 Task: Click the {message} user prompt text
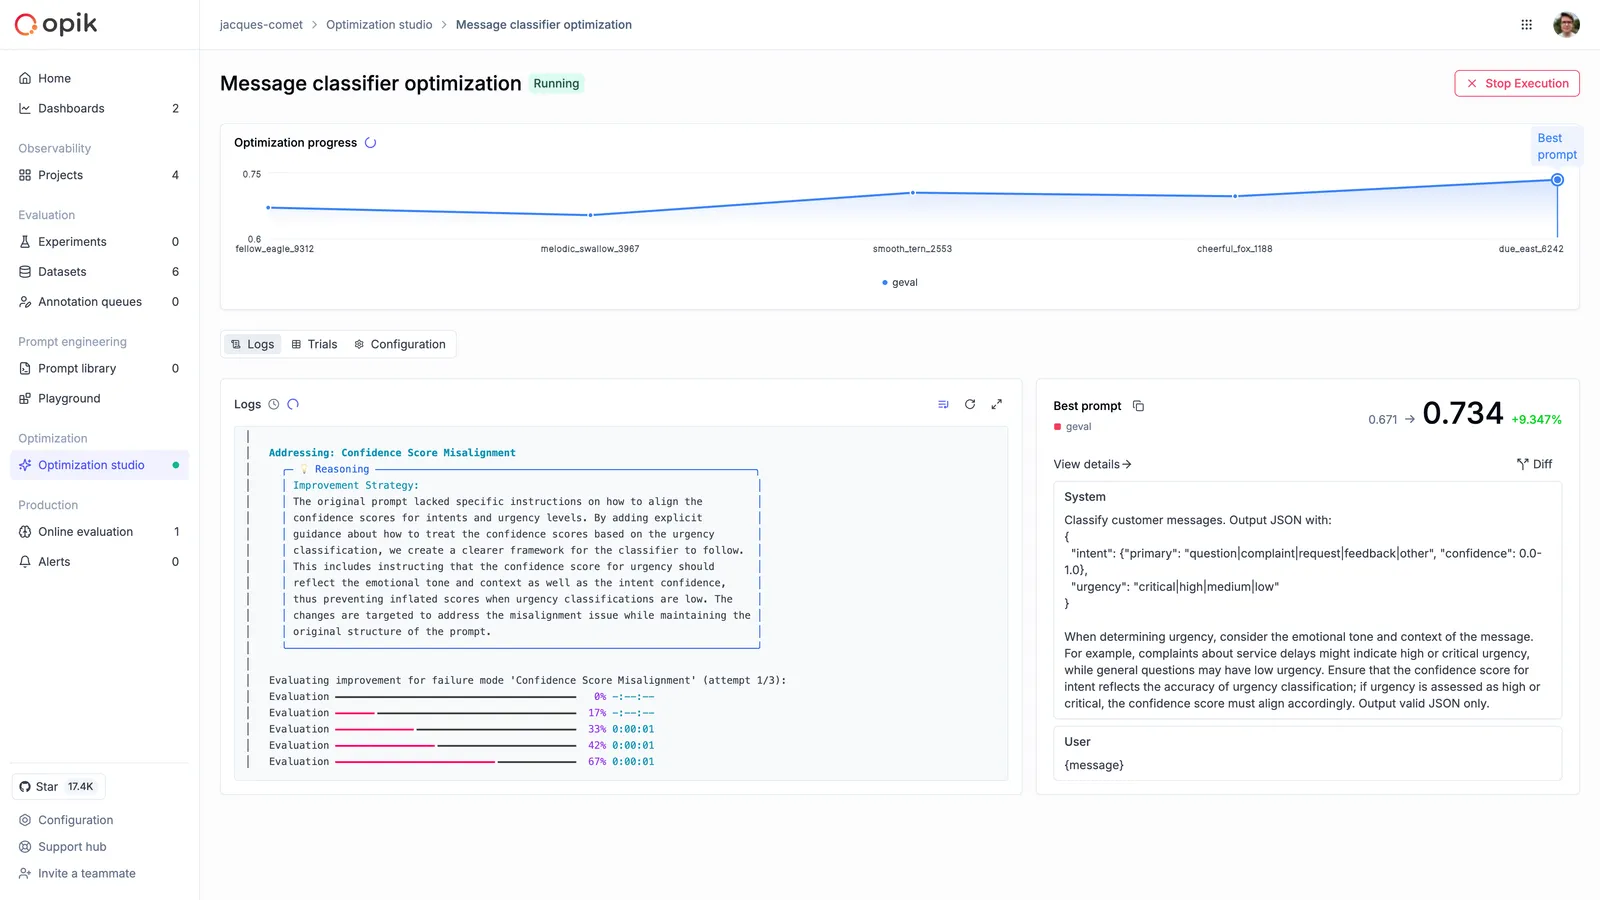pyautogui.click(x=1094, y=765)
